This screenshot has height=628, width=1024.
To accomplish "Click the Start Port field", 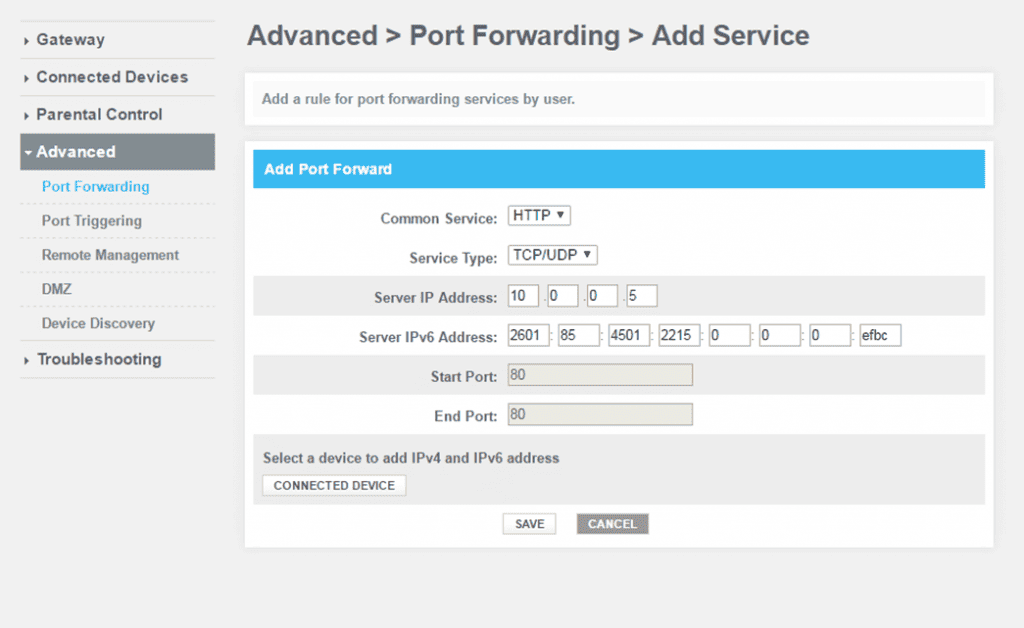I will (600, 375).
